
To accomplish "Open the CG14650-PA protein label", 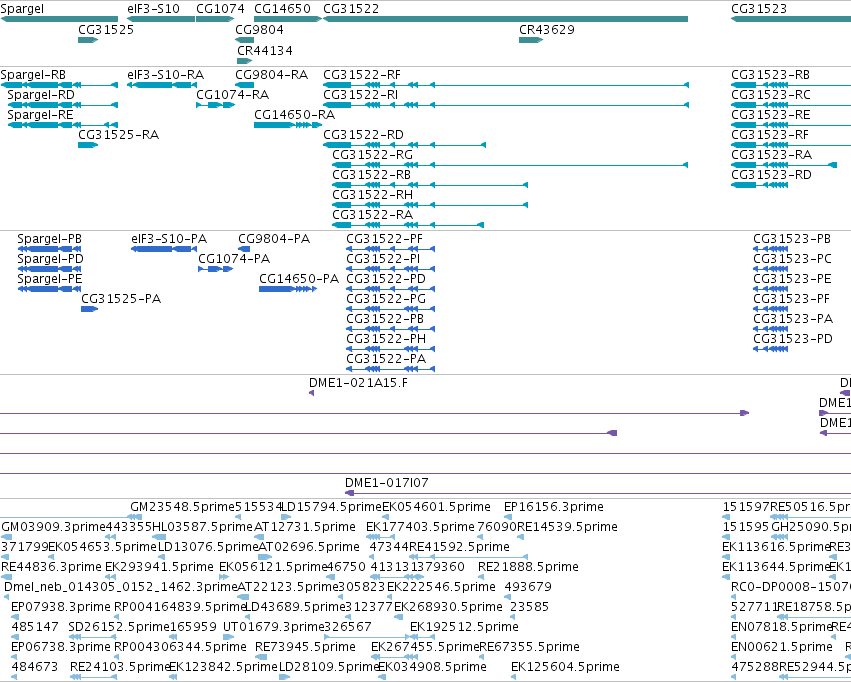I will (x=299, y=279).
